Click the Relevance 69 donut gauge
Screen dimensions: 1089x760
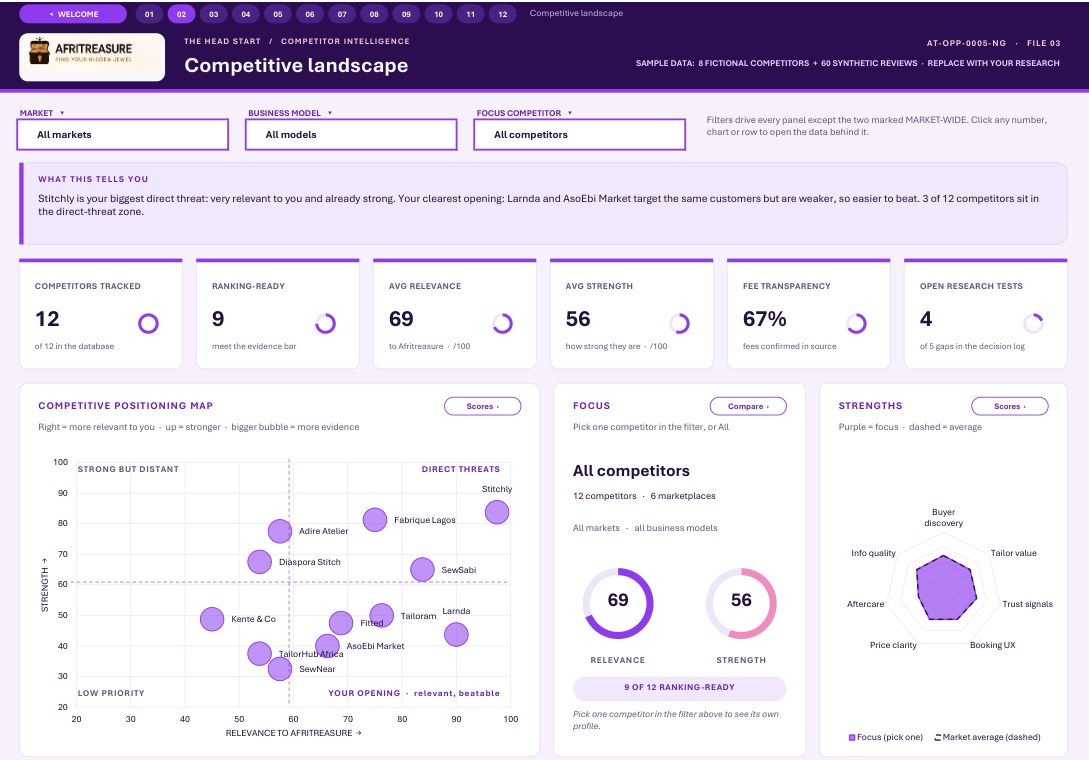click(x=618, y=603)
